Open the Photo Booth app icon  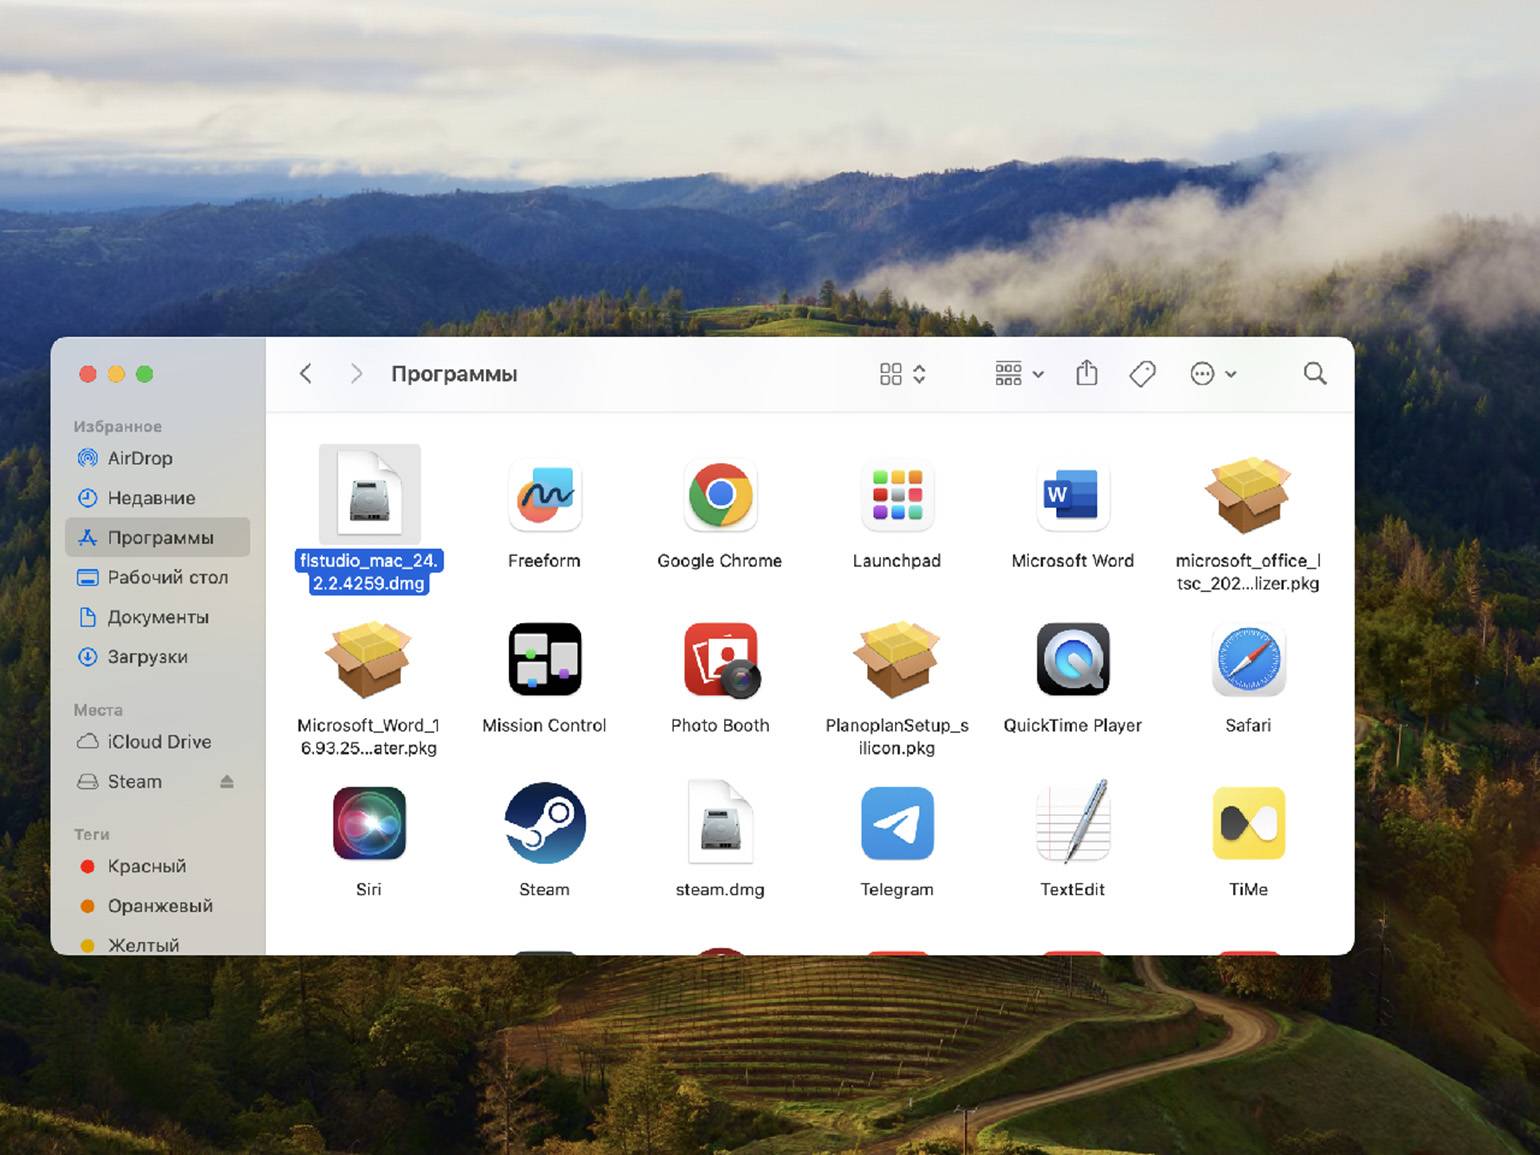point(721,659)
